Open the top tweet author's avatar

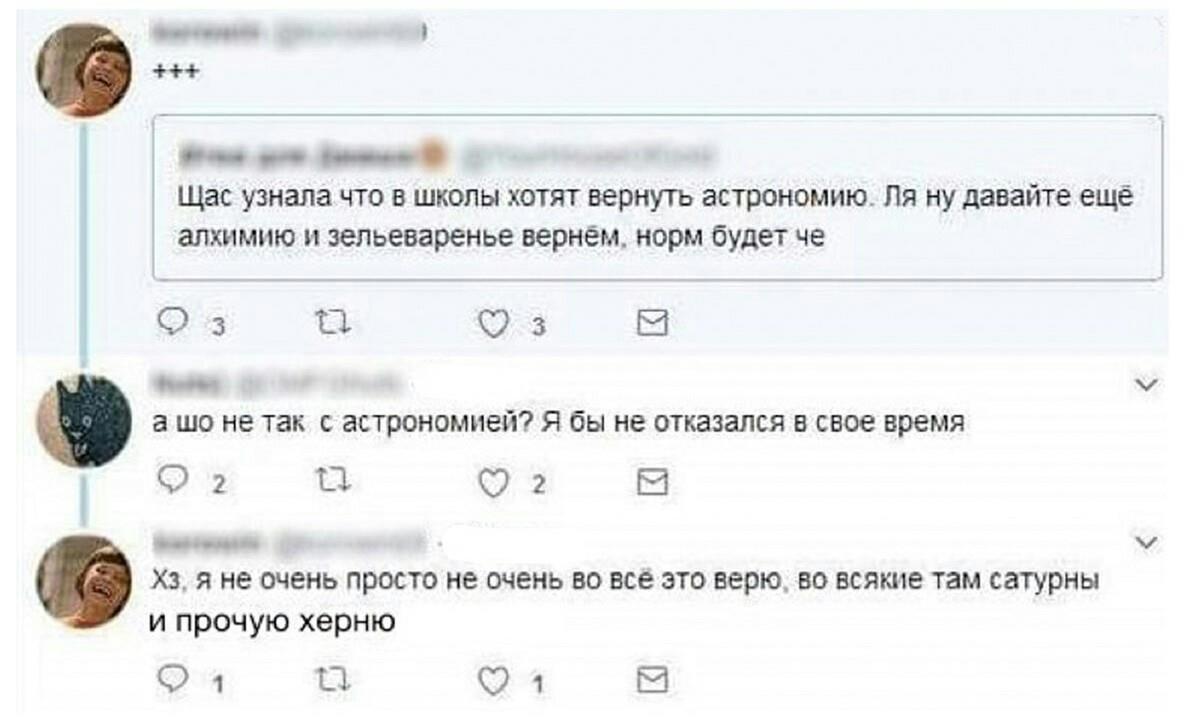coord(84,70)
